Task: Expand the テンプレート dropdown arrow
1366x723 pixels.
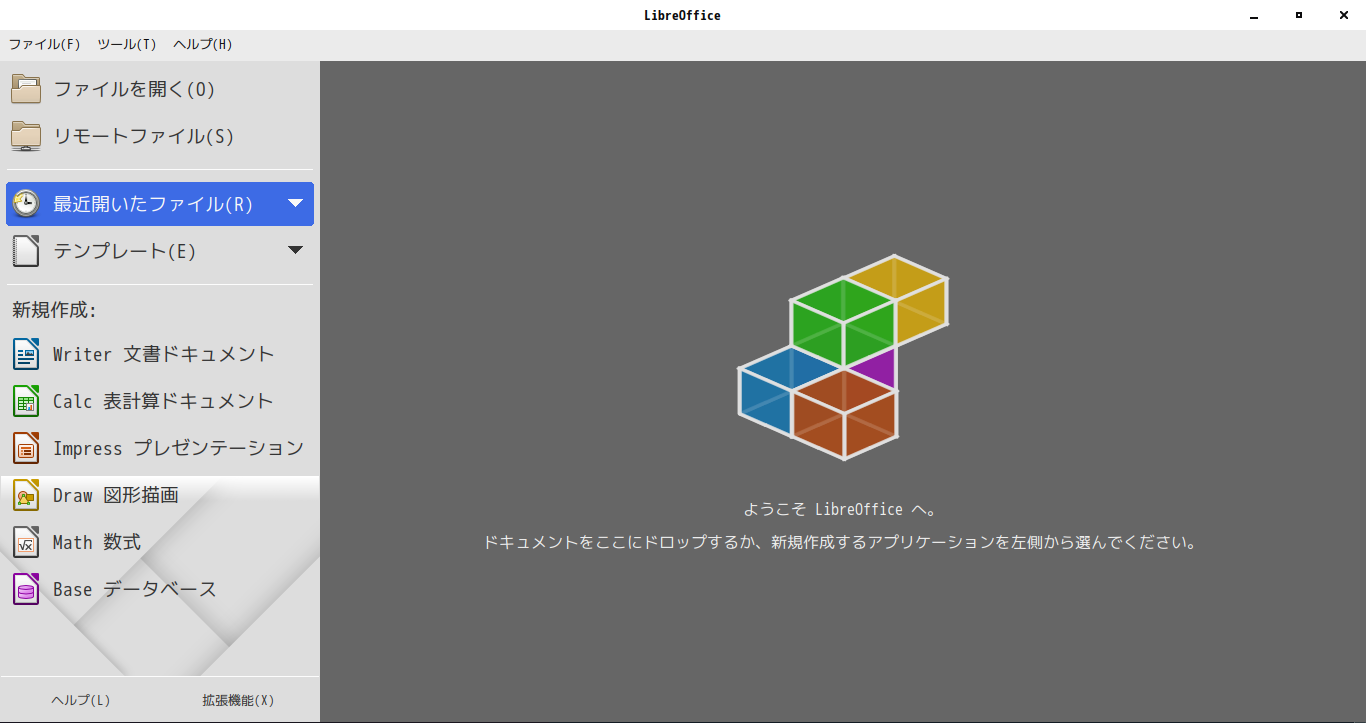Action: coord(295,250)
